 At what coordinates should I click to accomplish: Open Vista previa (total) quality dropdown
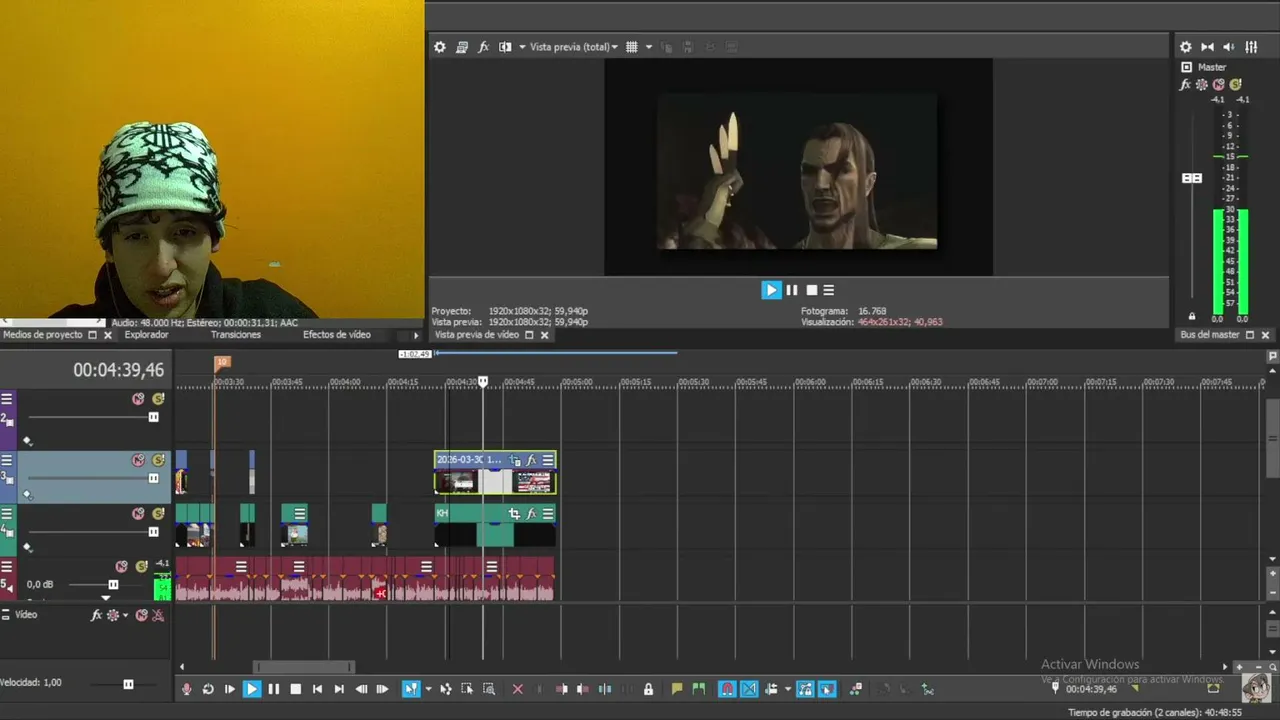(x=574, y=47)
